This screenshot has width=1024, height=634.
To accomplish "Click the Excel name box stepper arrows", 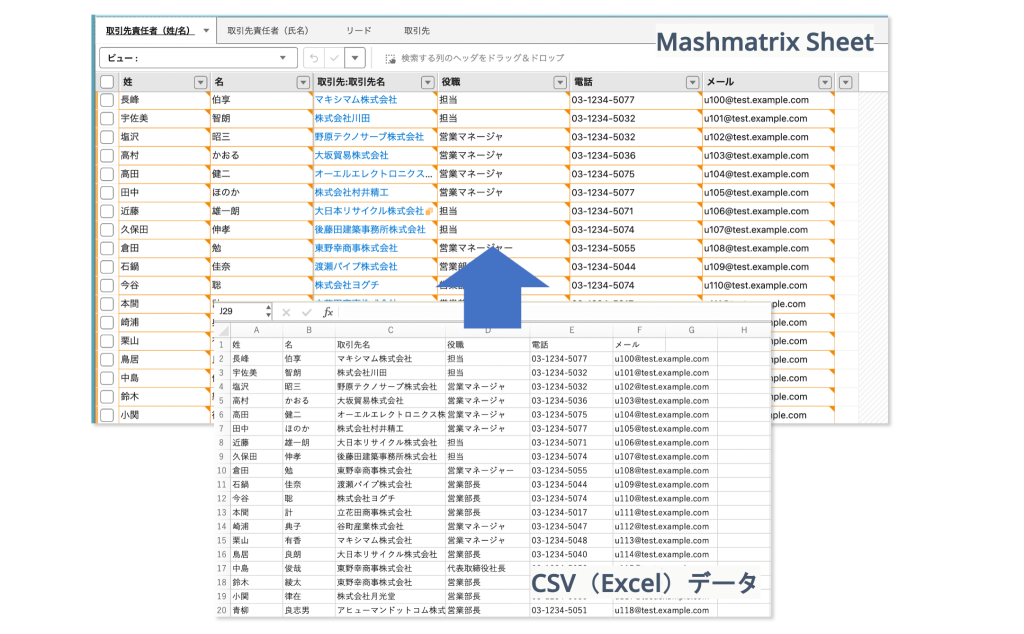I will [267, 312].
